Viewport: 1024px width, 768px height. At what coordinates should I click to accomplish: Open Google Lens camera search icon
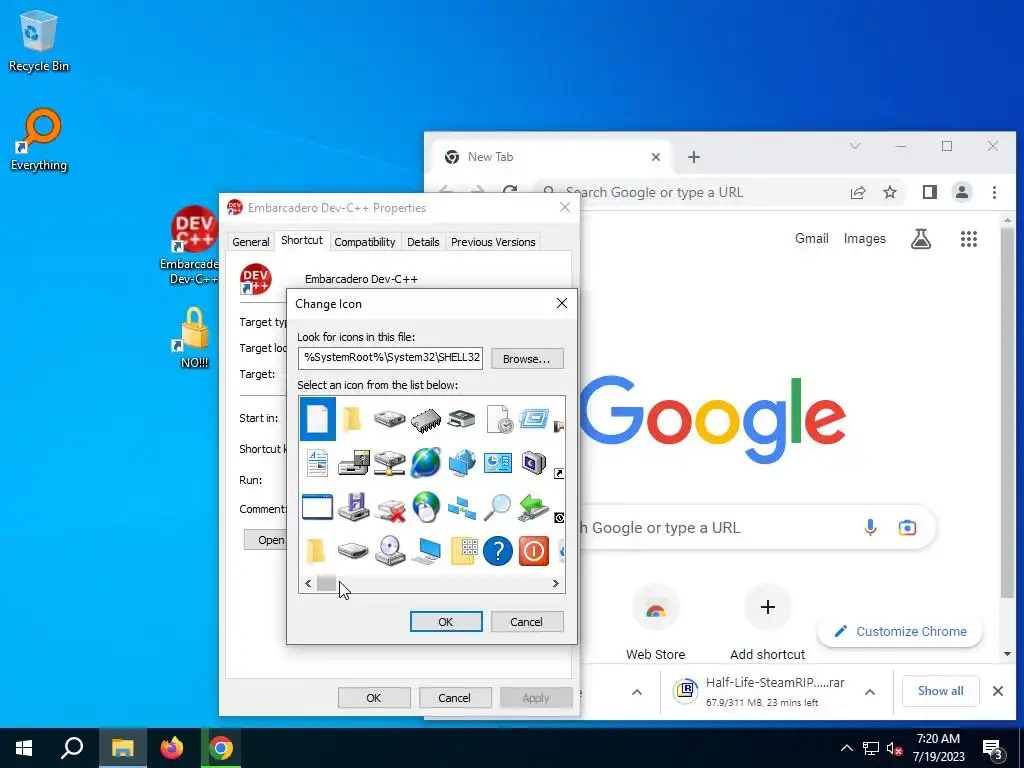pyautogui.click(x=907, y=527)
